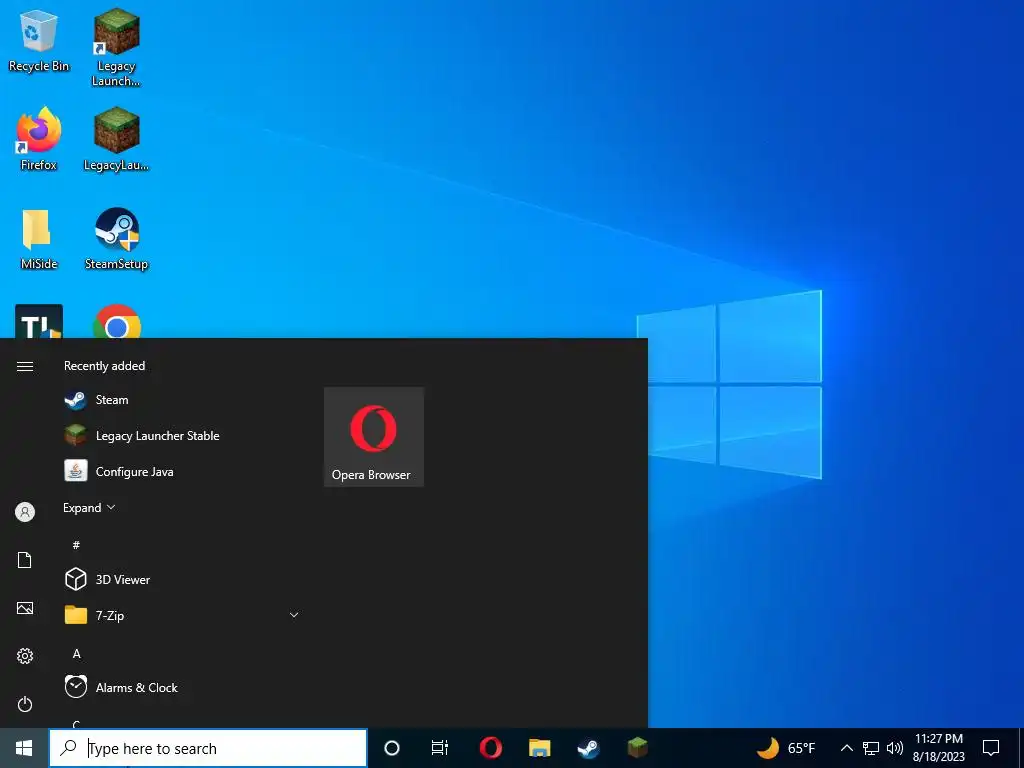Click the Power icon in Start

pos(25,705)
